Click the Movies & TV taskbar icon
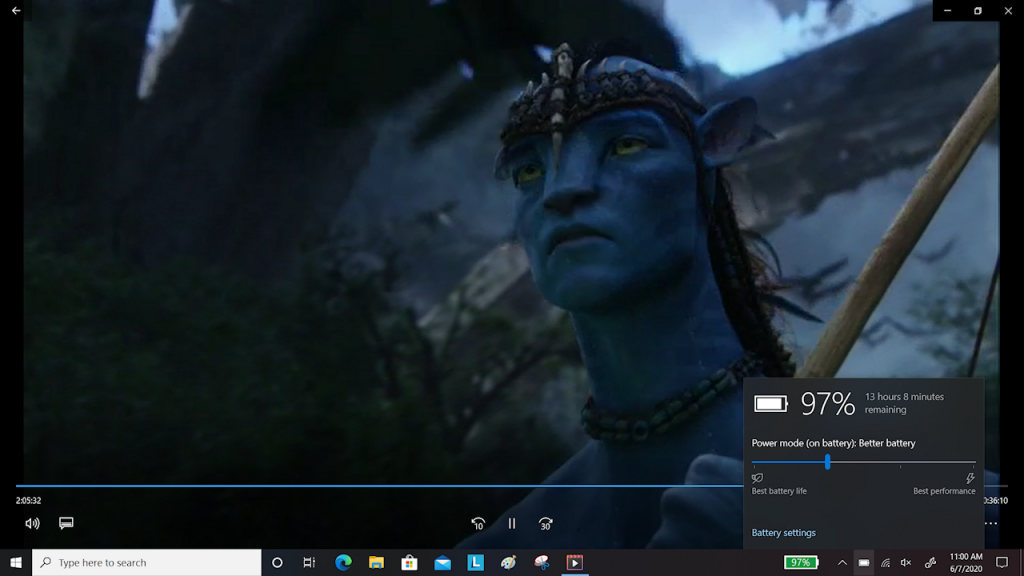 coord(575,562)
